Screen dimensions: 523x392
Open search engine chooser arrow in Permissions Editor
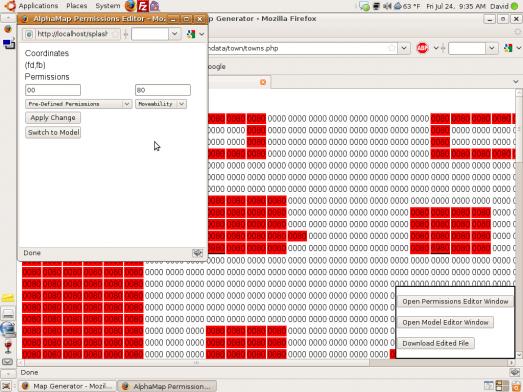[202, 34]
